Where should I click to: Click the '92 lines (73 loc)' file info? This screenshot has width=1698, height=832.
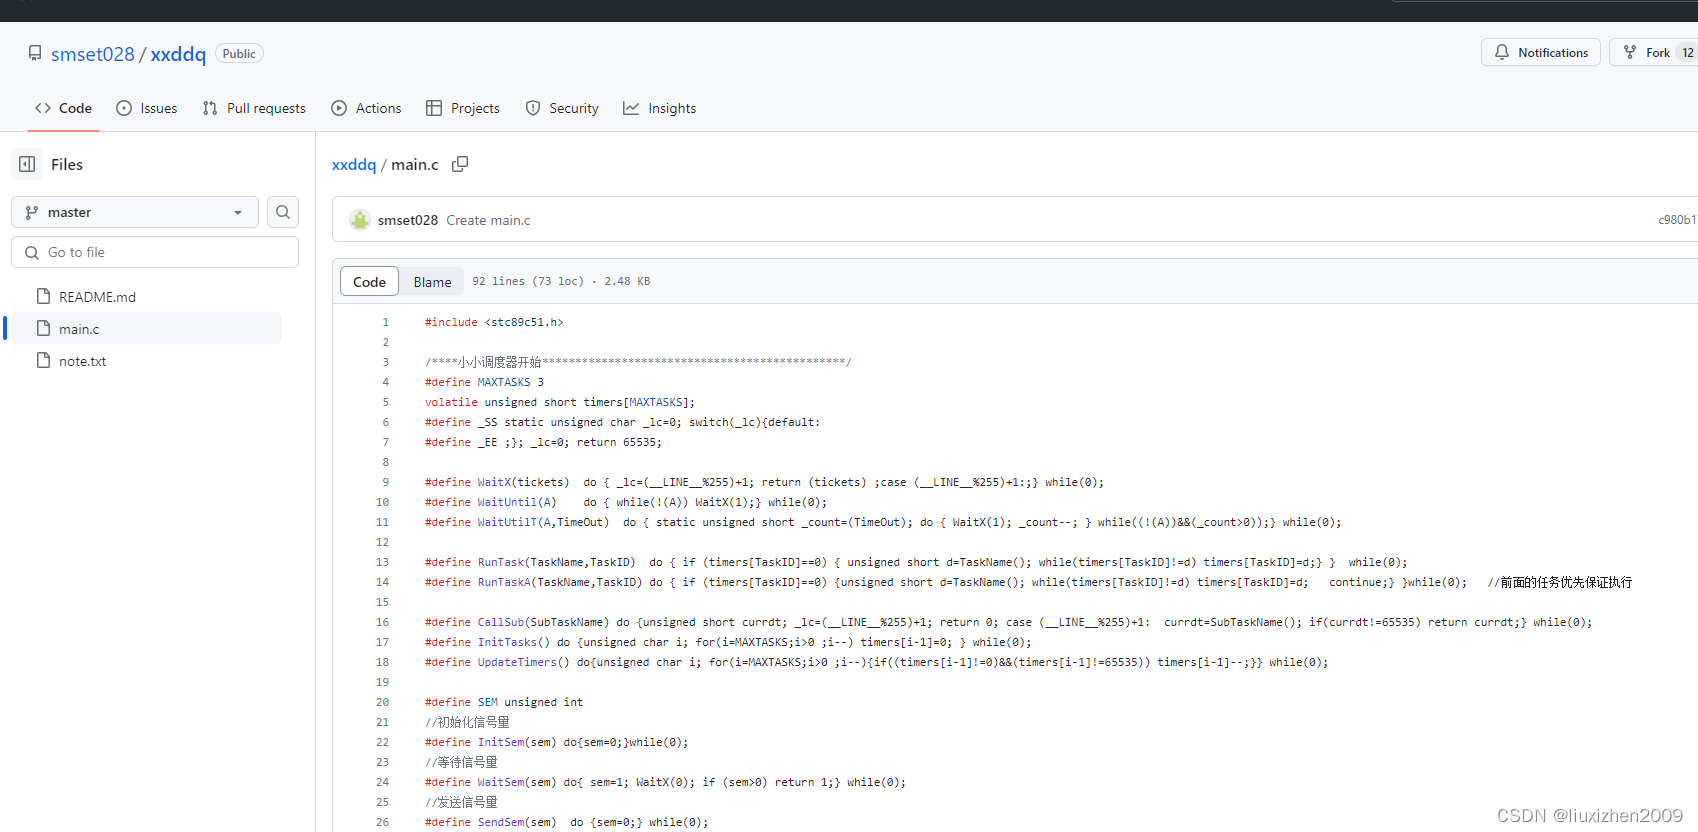[528, 281]
